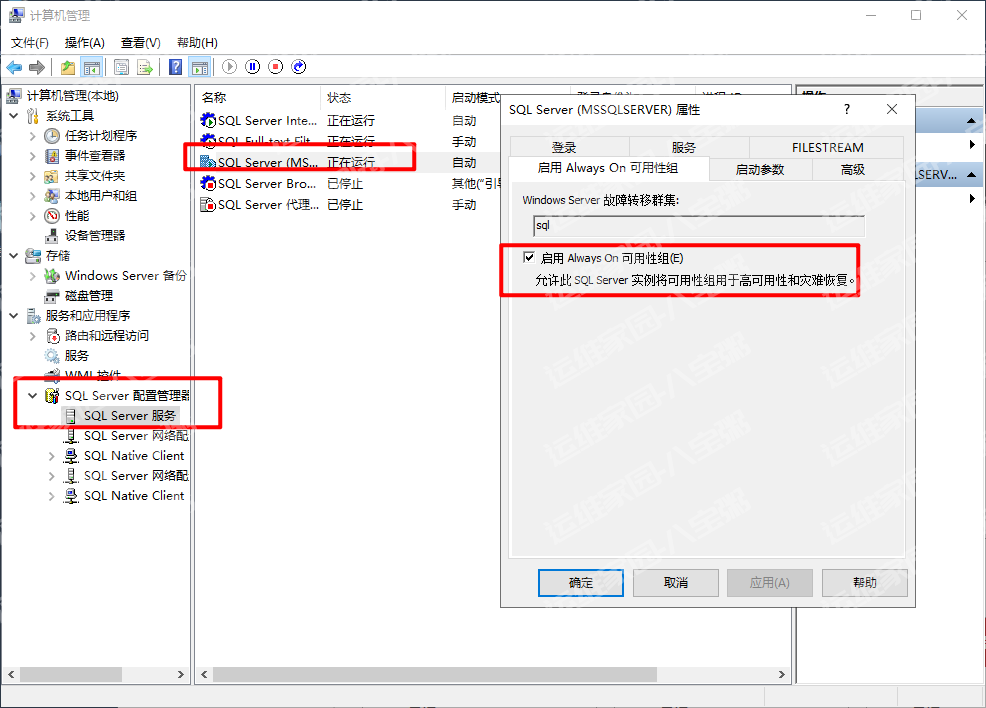Collapse the SQL Server 配置管理器 node
986x708 pixels.
pos(33,396)
